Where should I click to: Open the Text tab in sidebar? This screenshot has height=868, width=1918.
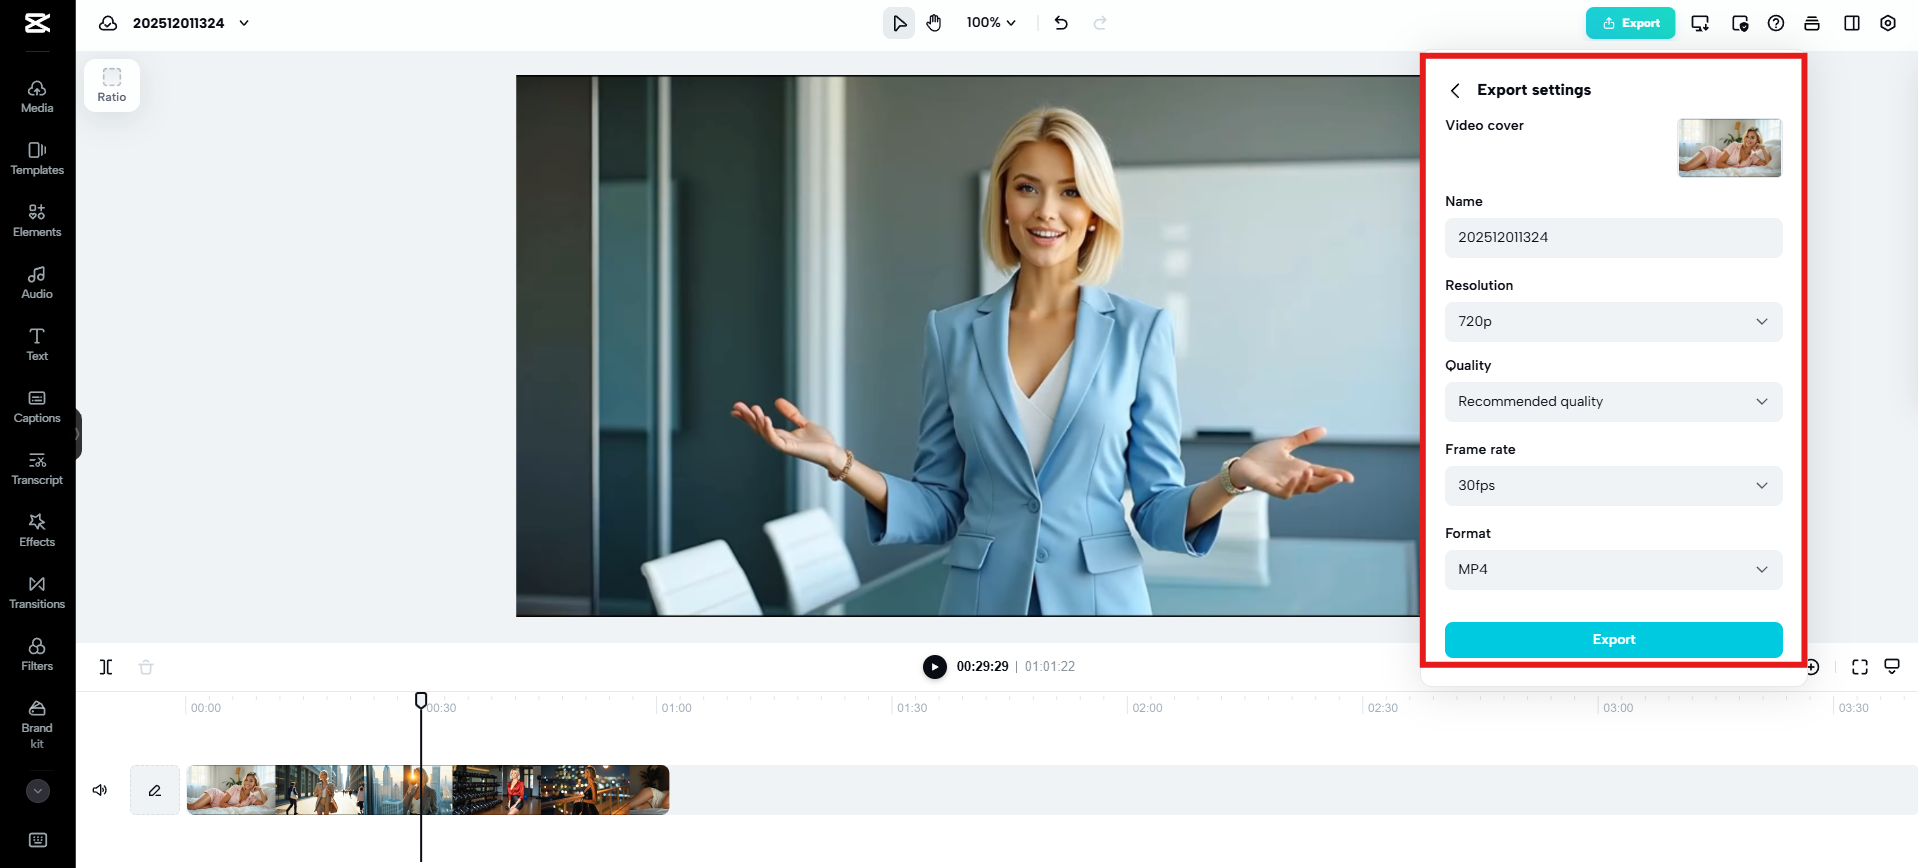[37, 344]
